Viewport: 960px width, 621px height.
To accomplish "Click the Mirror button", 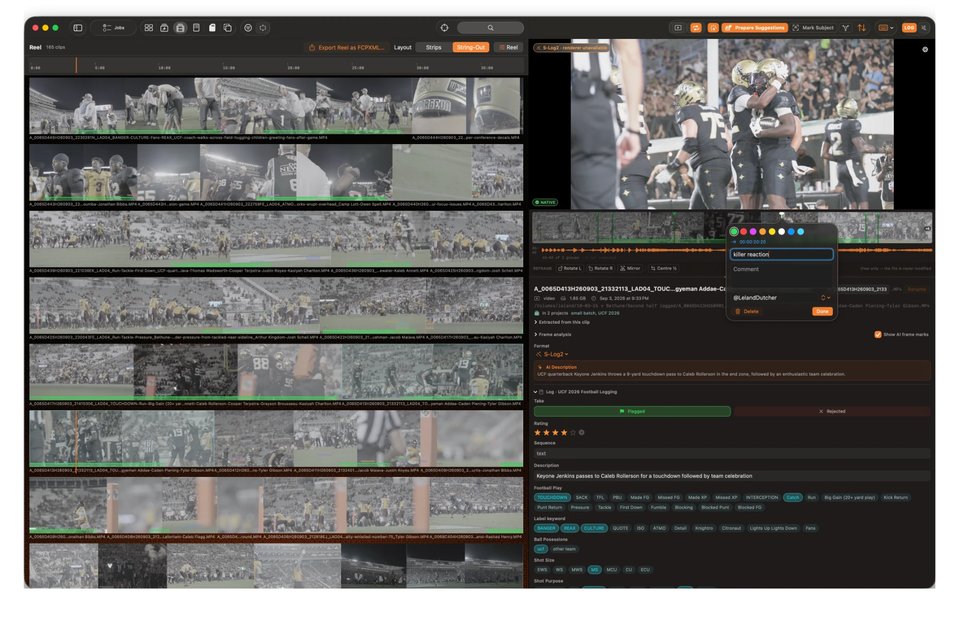I will [630, 268].
